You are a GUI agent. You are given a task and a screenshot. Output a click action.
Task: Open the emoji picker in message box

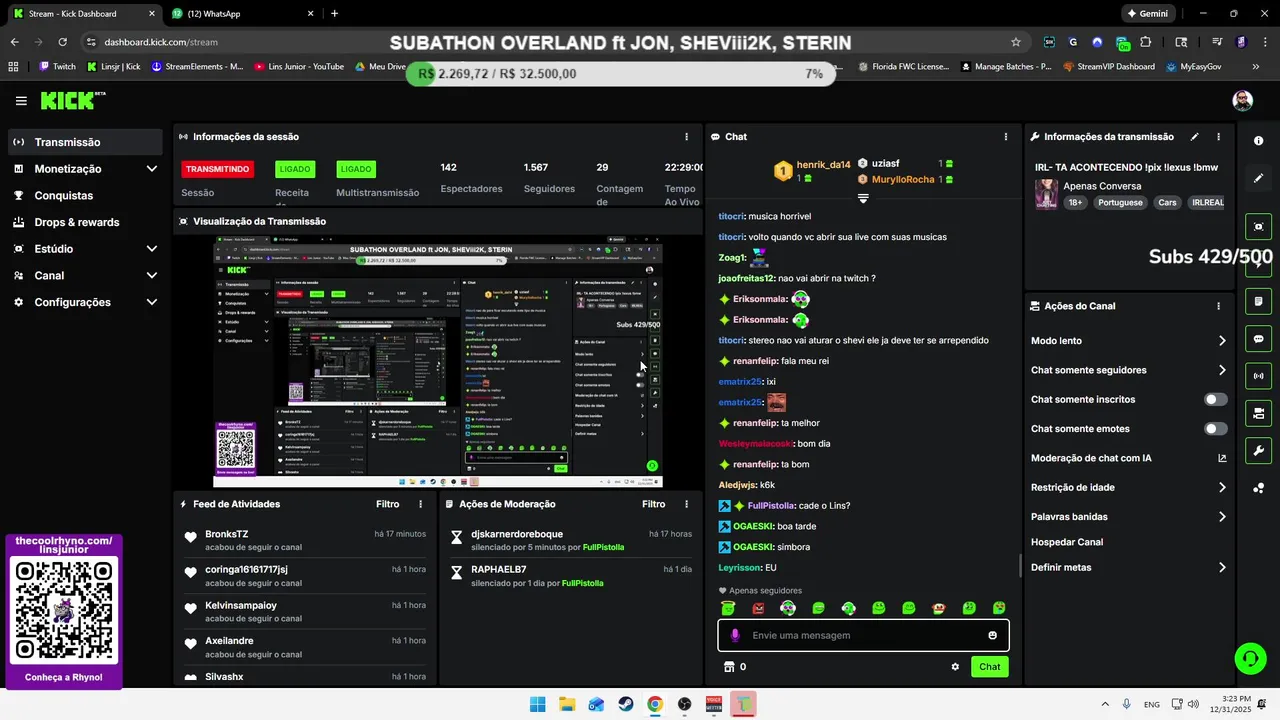992,635
